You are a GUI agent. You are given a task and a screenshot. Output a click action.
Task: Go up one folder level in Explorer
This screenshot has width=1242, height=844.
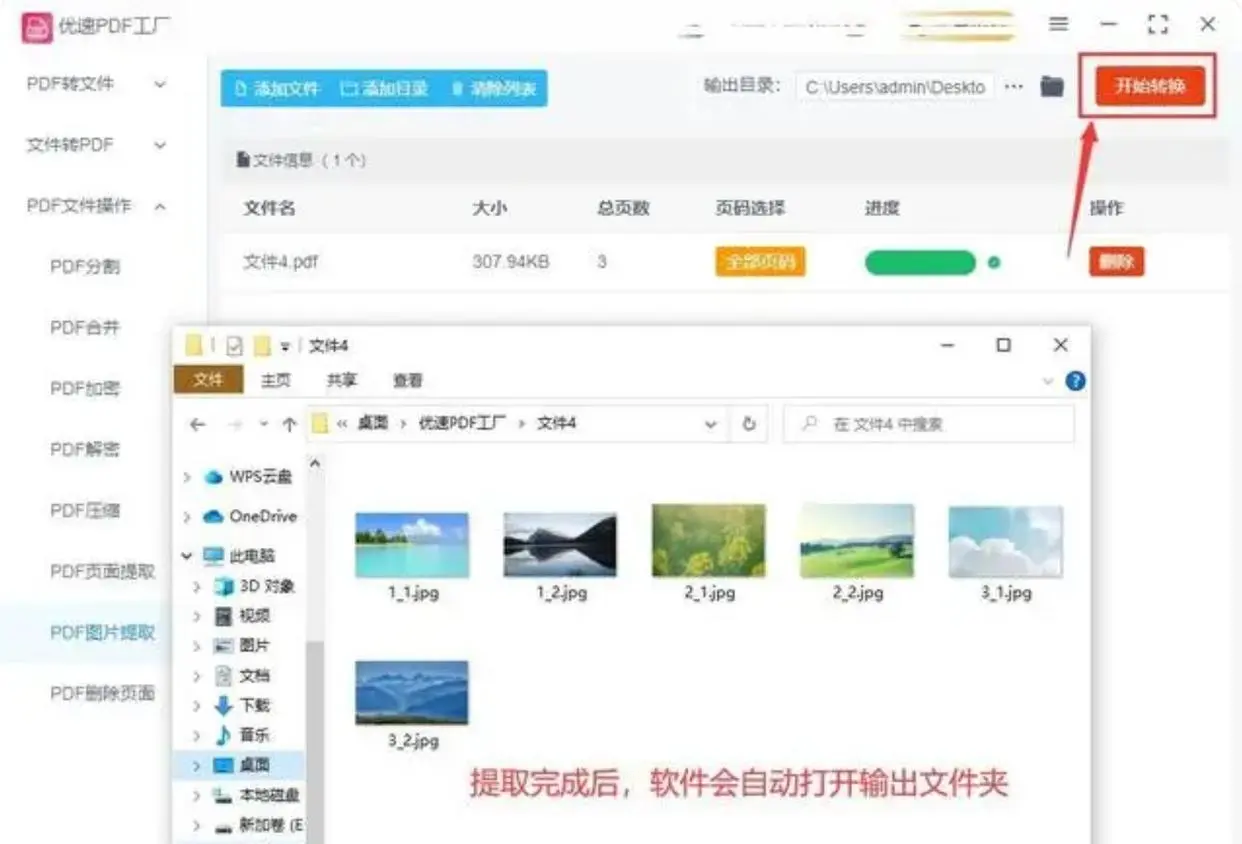(x=289, y=424)
